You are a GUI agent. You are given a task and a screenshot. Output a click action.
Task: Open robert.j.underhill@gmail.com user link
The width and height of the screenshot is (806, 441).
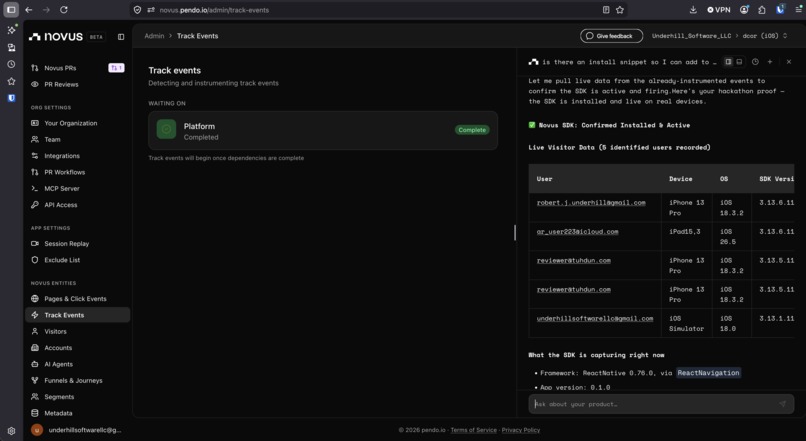591,203
